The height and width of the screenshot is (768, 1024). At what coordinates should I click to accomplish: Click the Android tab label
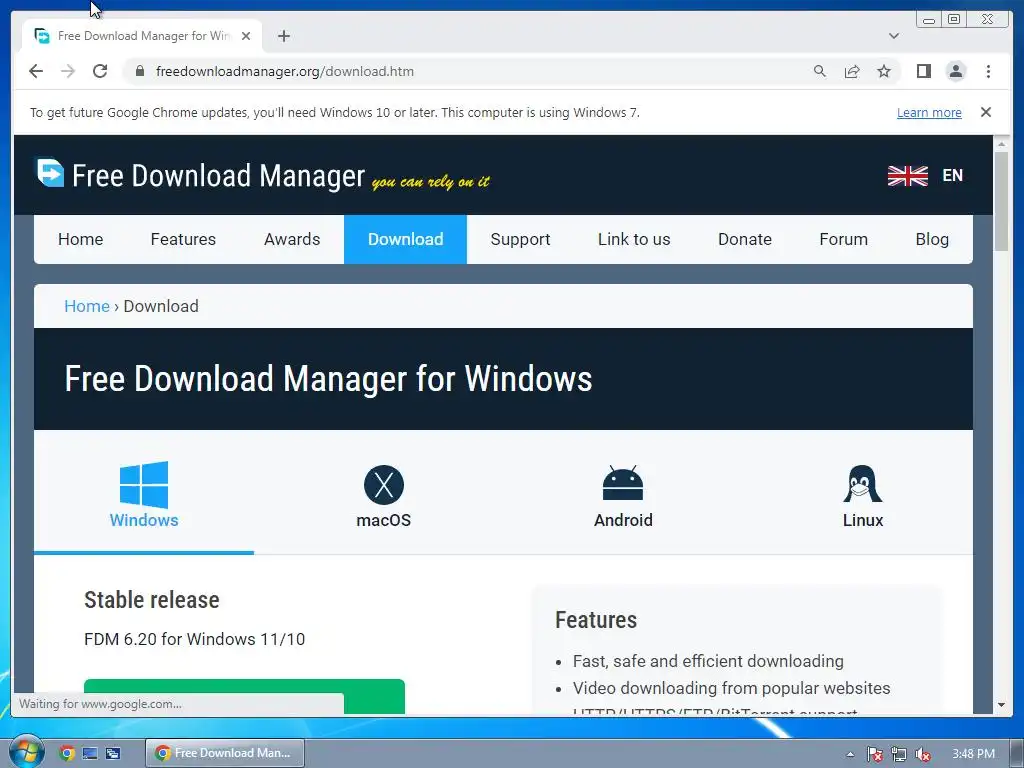623,520
